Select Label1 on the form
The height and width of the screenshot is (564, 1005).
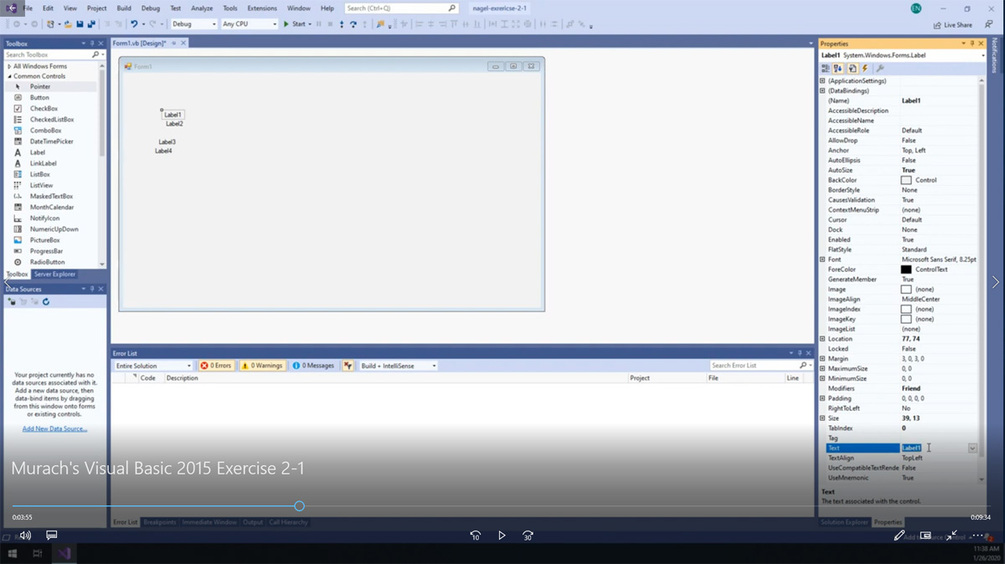172,115
